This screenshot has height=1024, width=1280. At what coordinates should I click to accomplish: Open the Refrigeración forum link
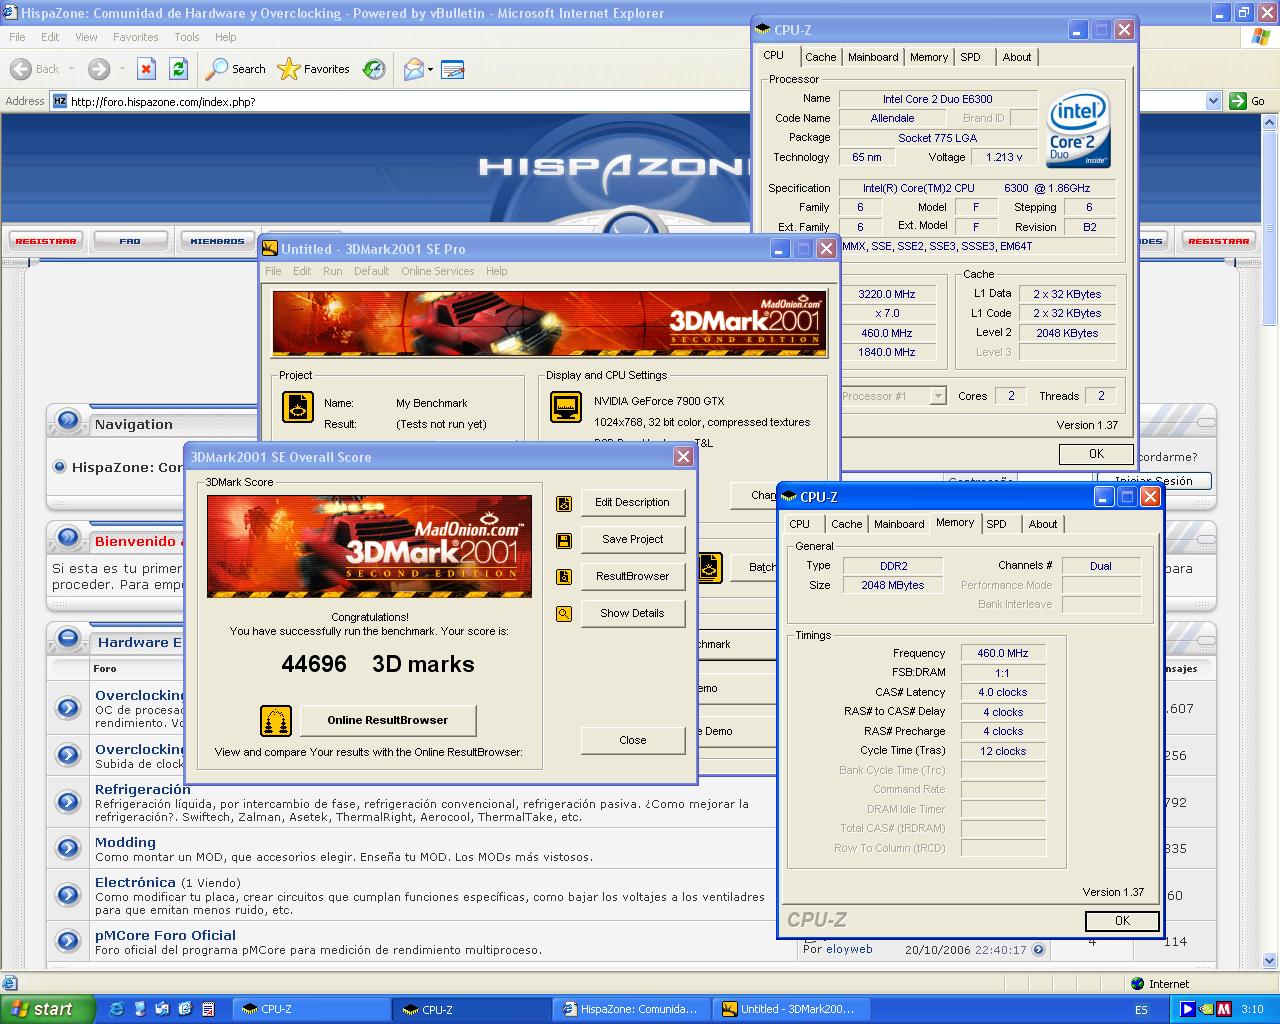tap(142, 789)
